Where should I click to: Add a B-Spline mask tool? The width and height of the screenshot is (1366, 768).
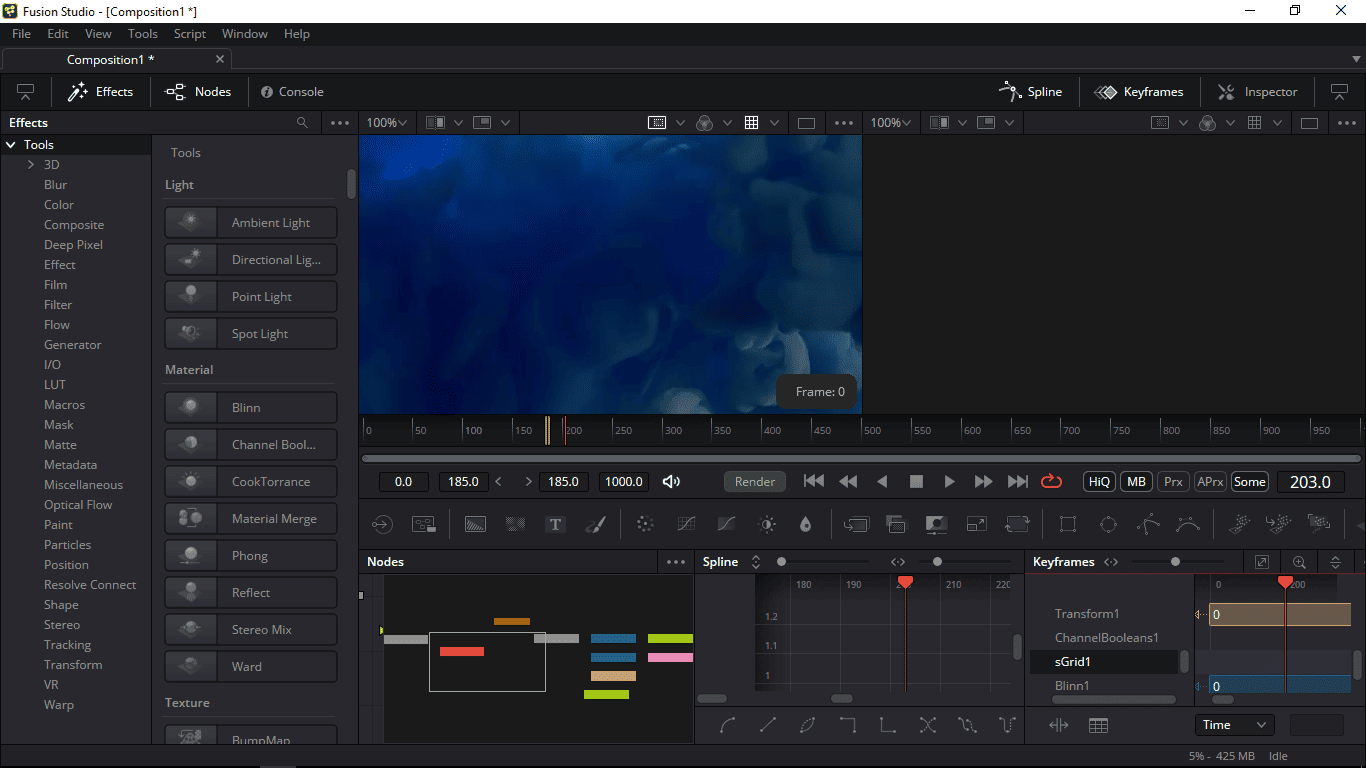[x=1188, y=524]
